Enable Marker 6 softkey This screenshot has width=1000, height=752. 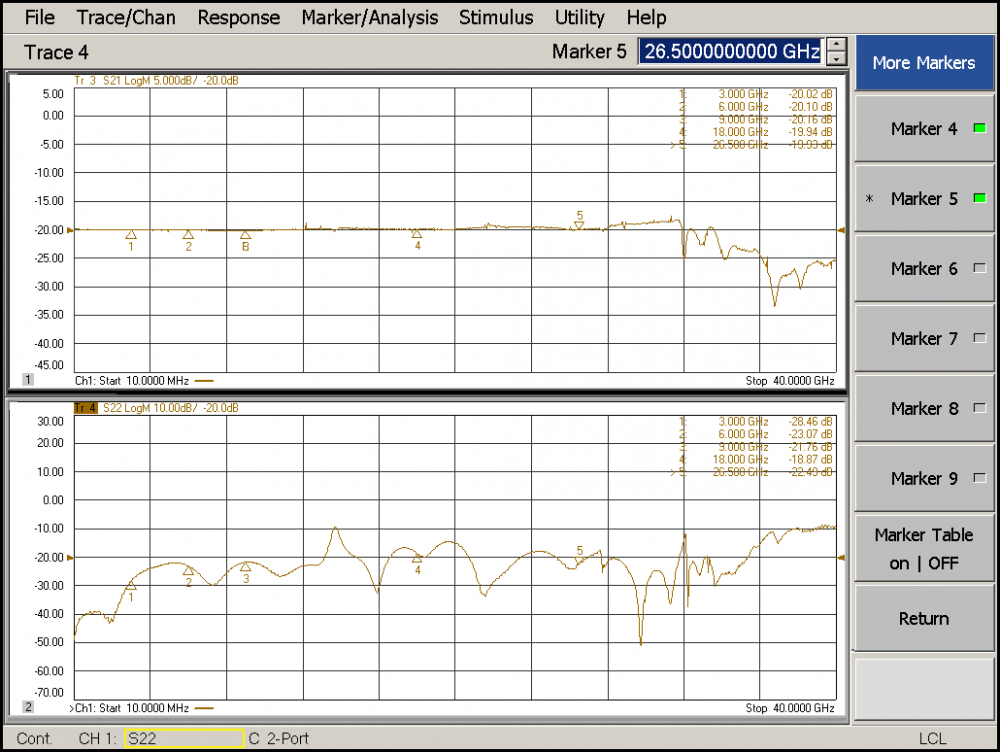(923, 269)
